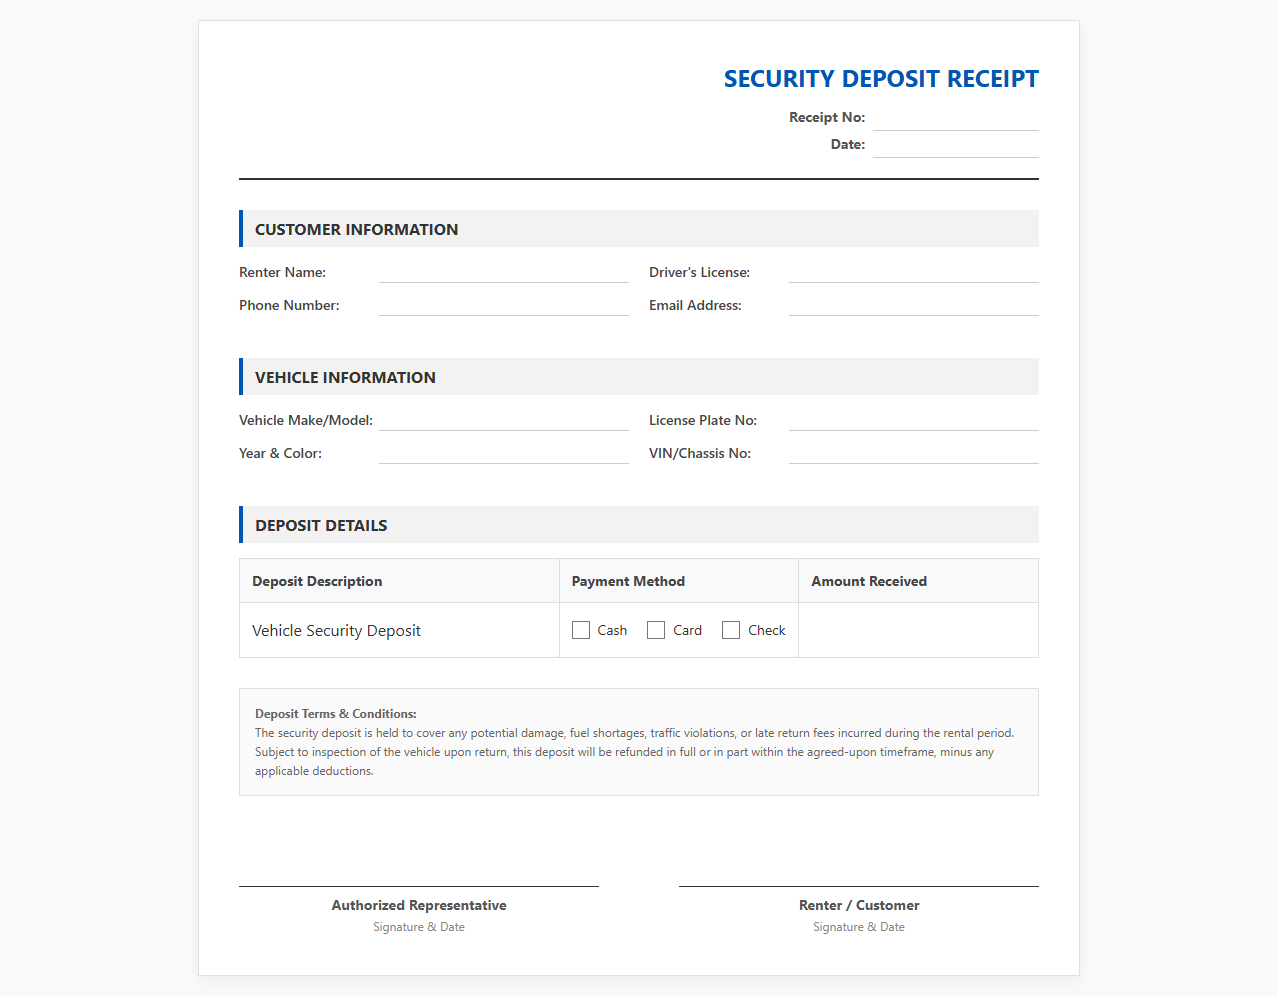The height and width of the screenshot is (996, 1278).
Task: Click the Year & Color field
Action: [504, 453]
